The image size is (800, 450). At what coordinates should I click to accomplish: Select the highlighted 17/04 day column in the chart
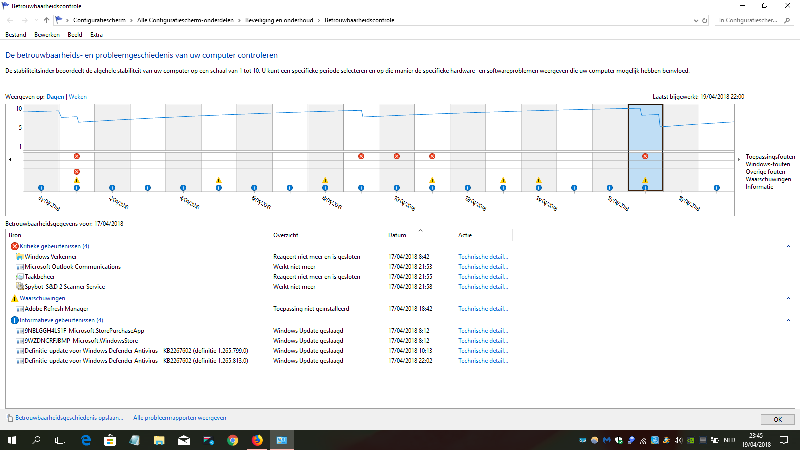click(645, 147)
